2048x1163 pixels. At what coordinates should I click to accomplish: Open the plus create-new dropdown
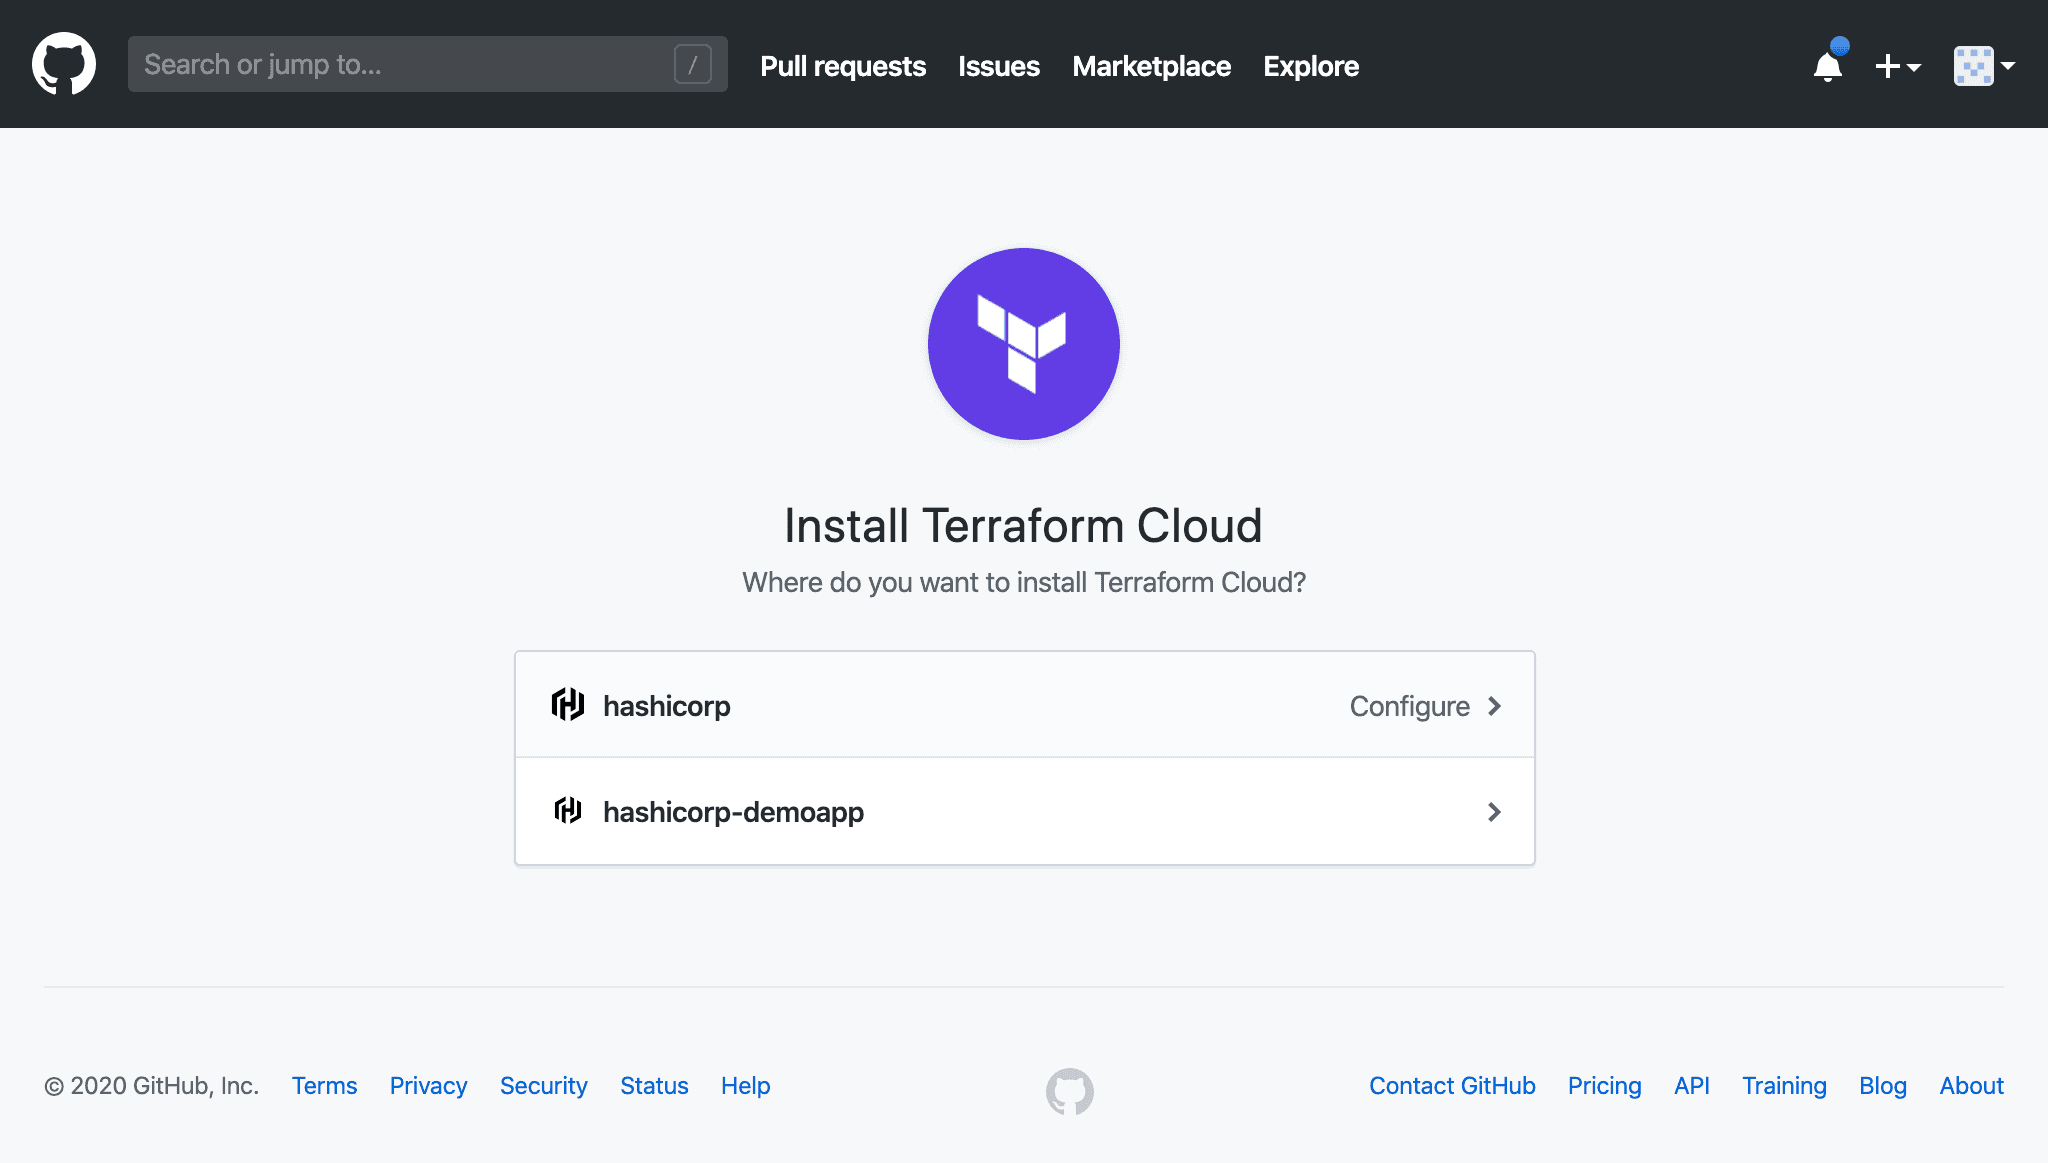pos(1897,66)
